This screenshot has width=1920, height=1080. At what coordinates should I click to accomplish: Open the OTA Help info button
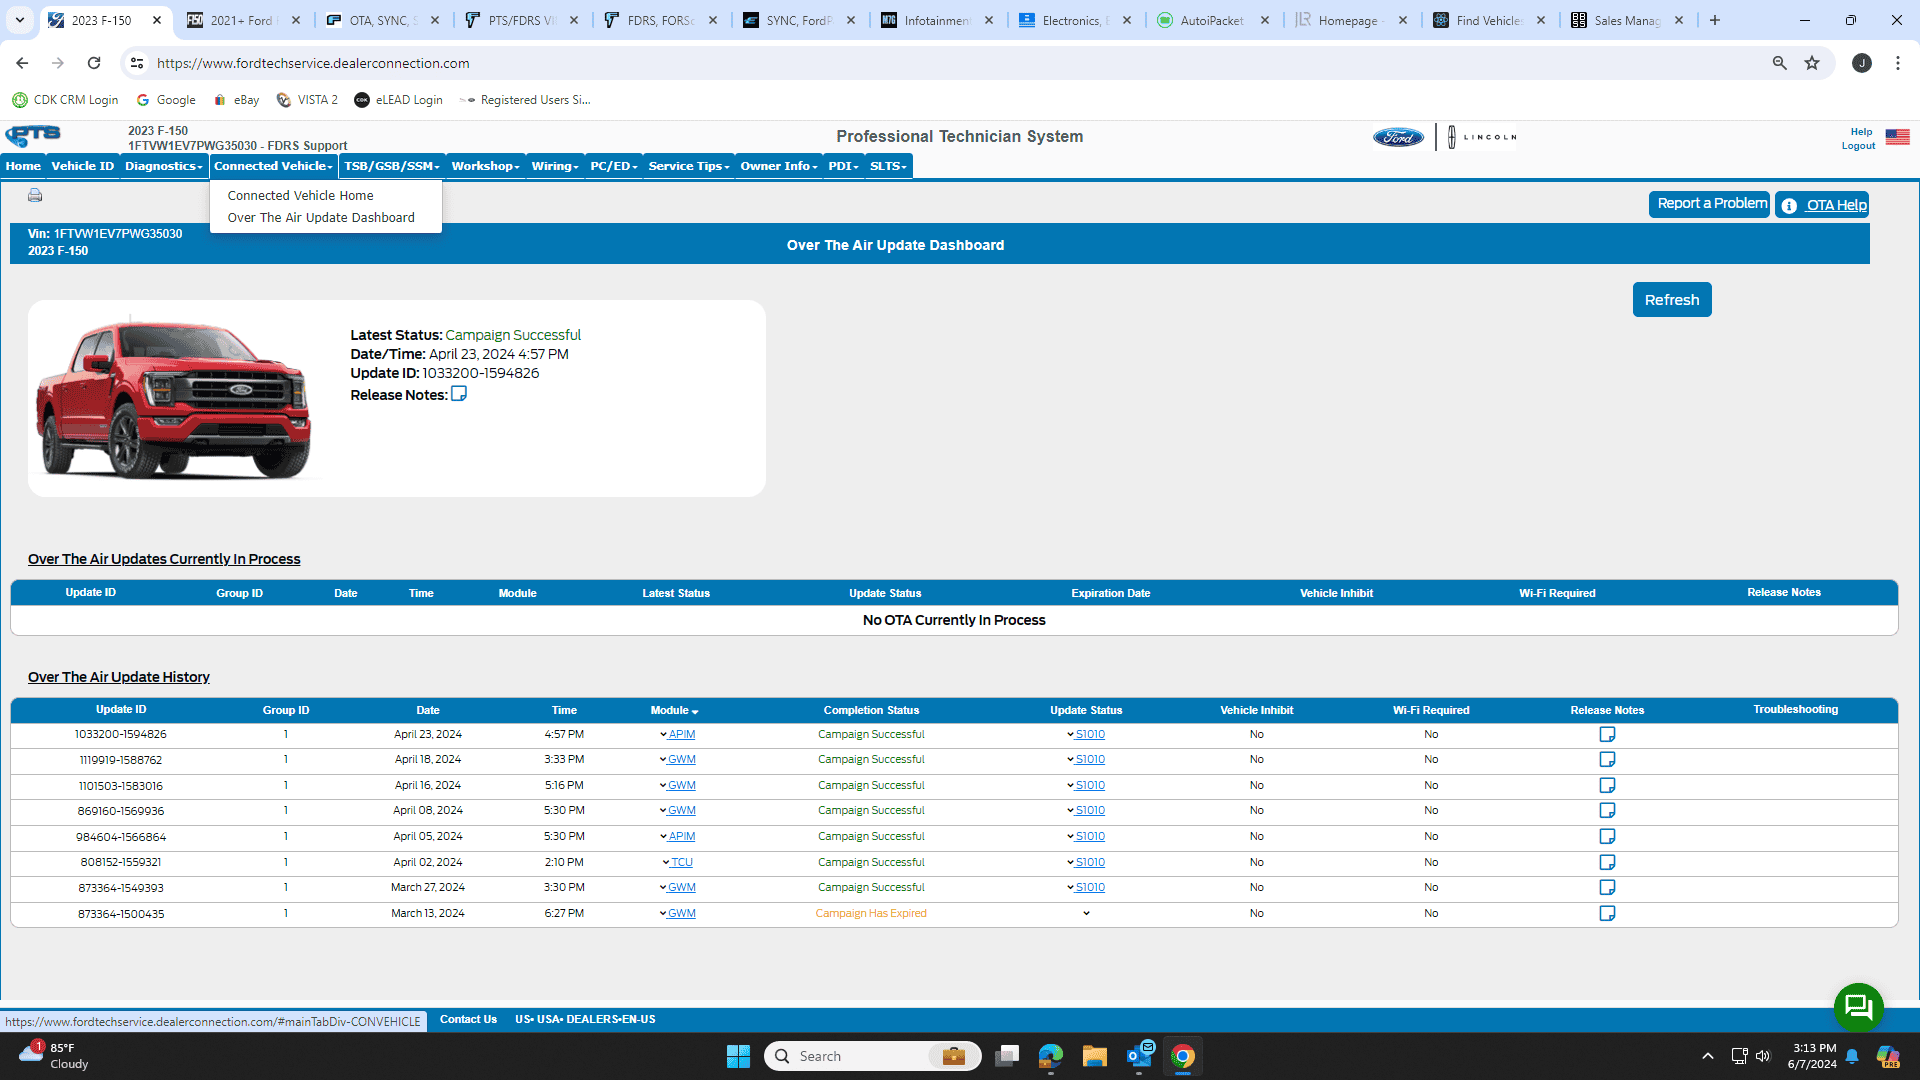coord(1822,205)
